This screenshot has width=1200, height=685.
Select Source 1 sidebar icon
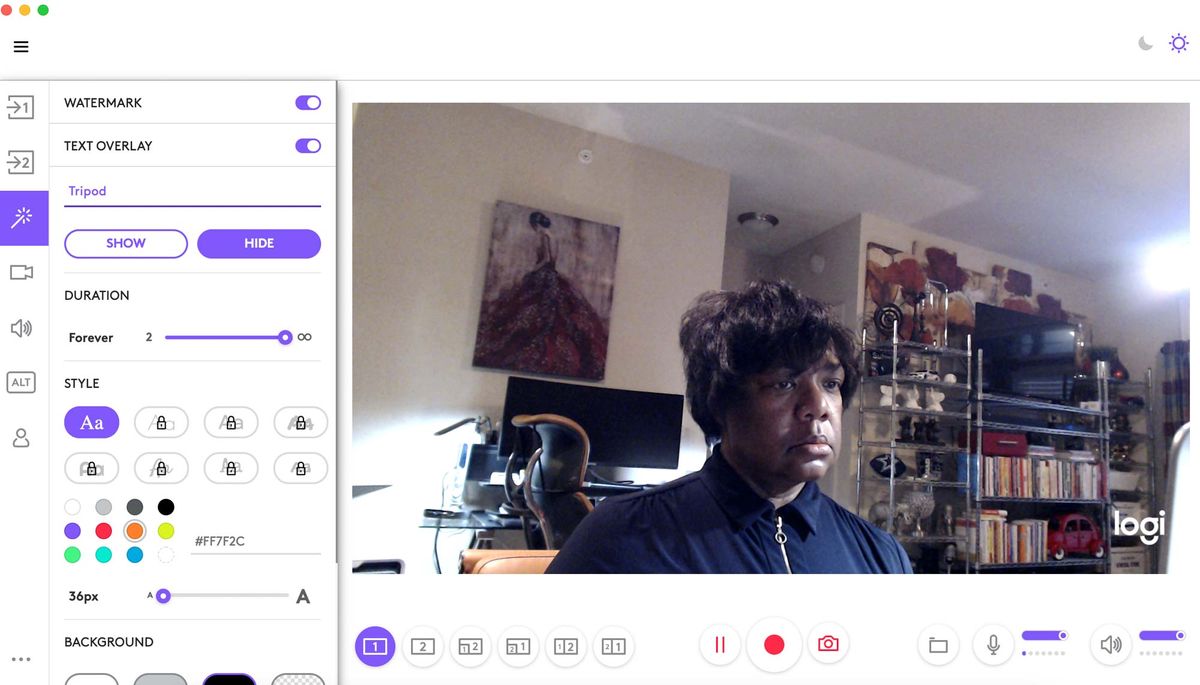[x=21, y=106]
